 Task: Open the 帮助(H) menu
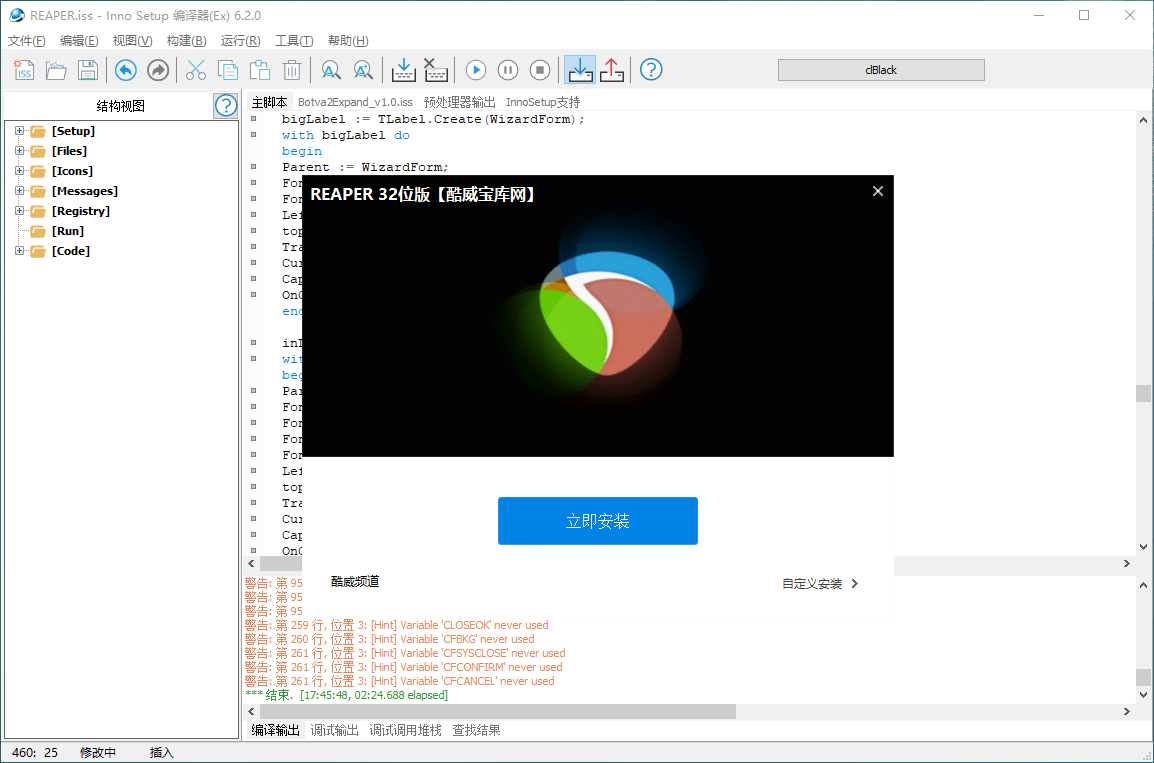point(348,40)
